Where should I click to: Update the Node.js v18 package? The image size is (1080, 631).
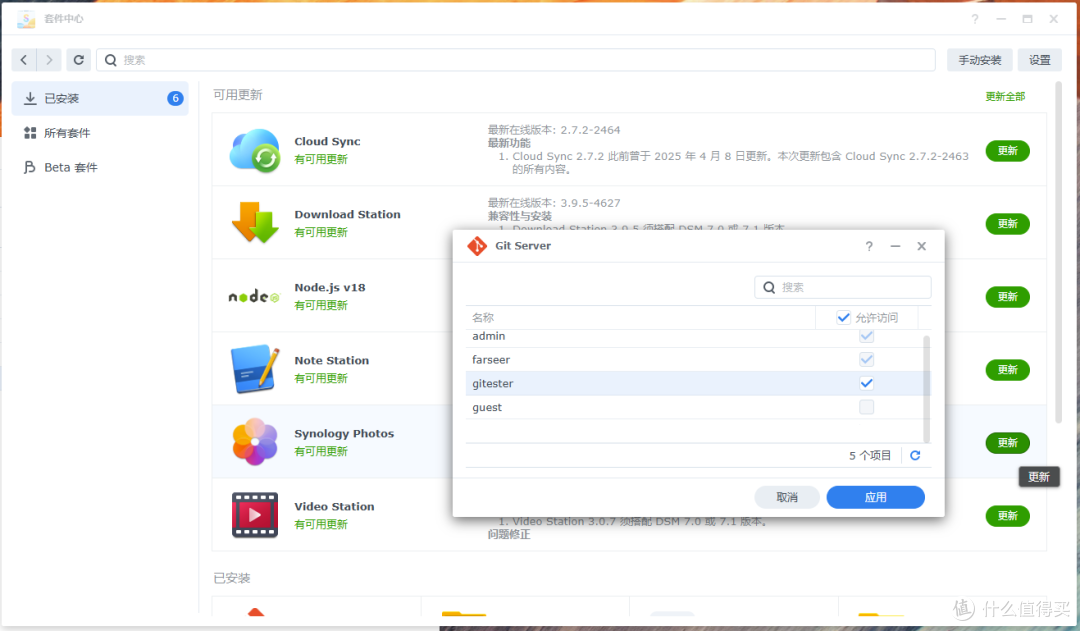(x=1008, y=297)
